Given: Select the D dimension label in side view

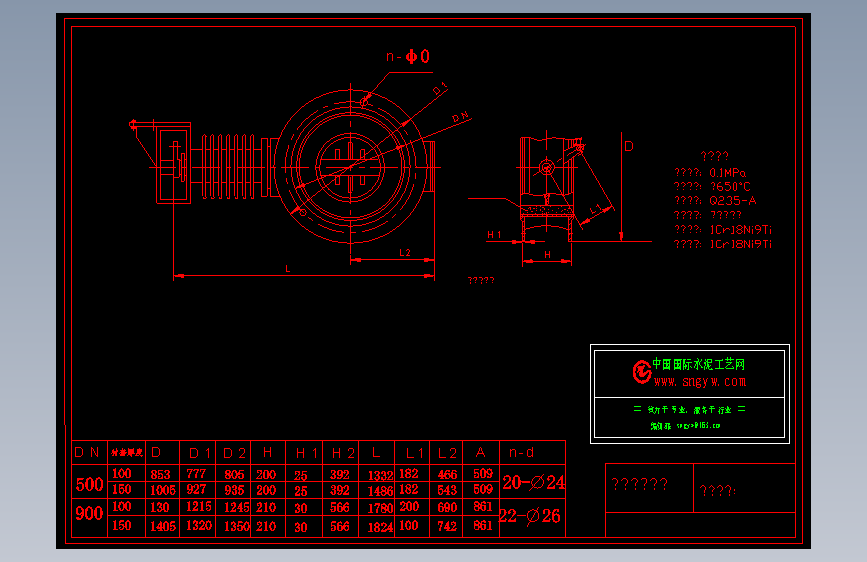Looking at the screenshot, I should (x=629, y=146).
